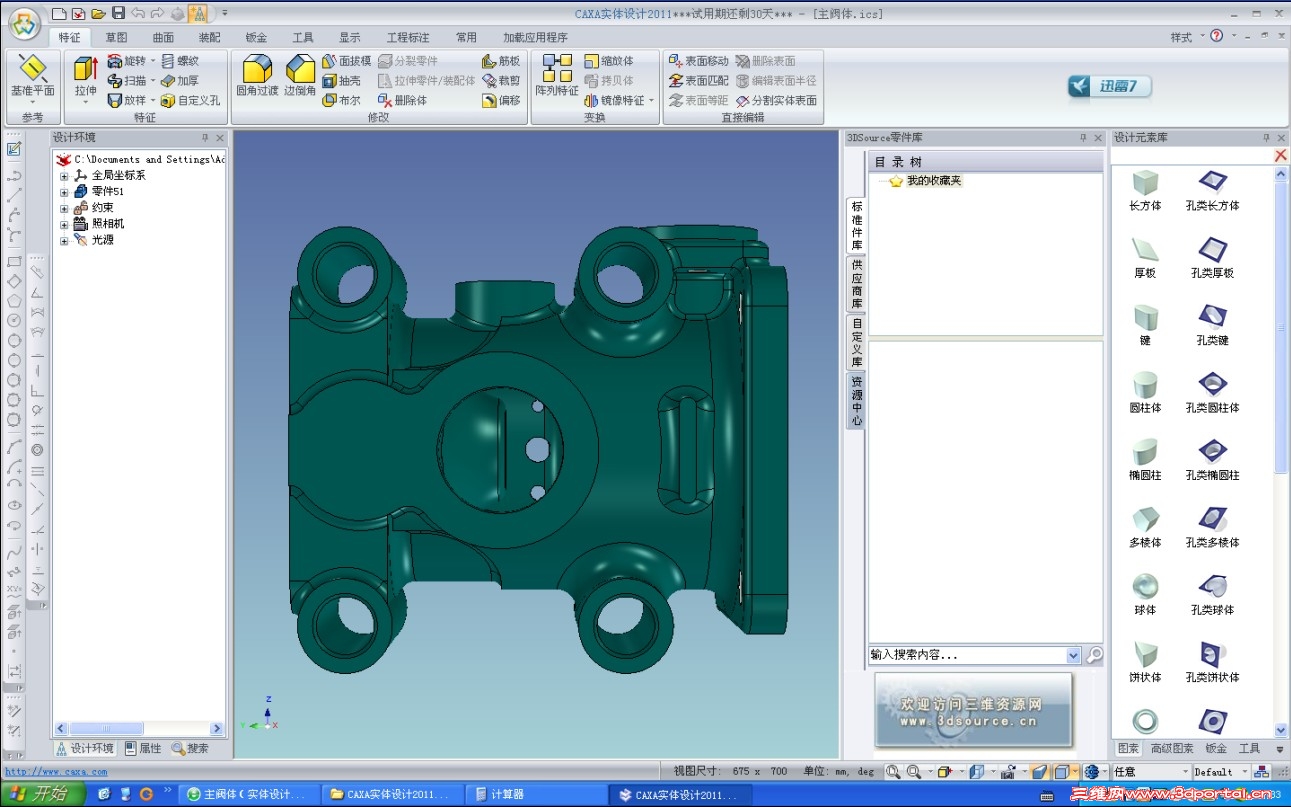The image size is (1291, 807).
Task: Click the 基准平面 datum plane tool
Action: [33, 76]
